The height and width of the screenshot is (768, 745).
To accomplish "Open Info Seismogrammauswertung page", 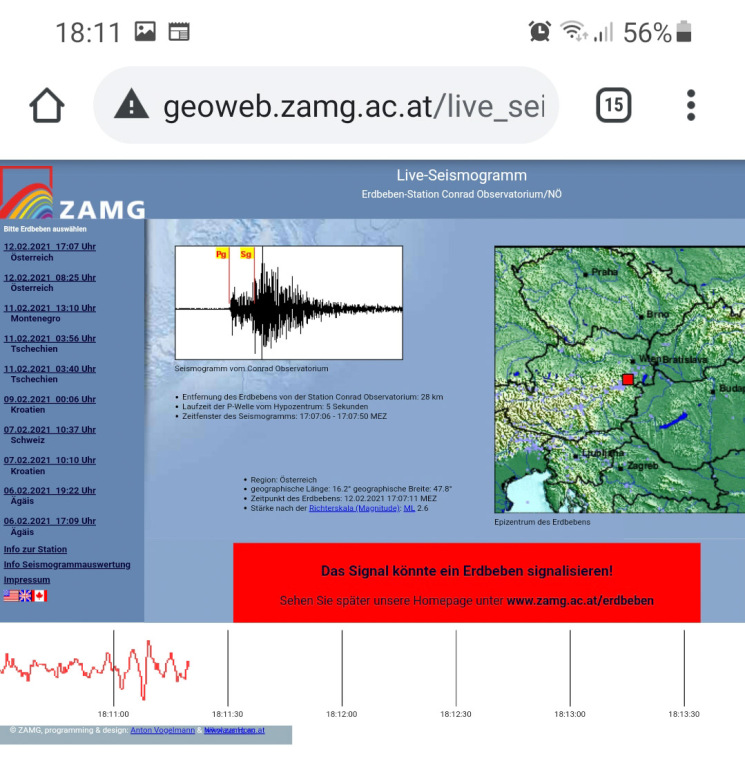I will (67, 564).
